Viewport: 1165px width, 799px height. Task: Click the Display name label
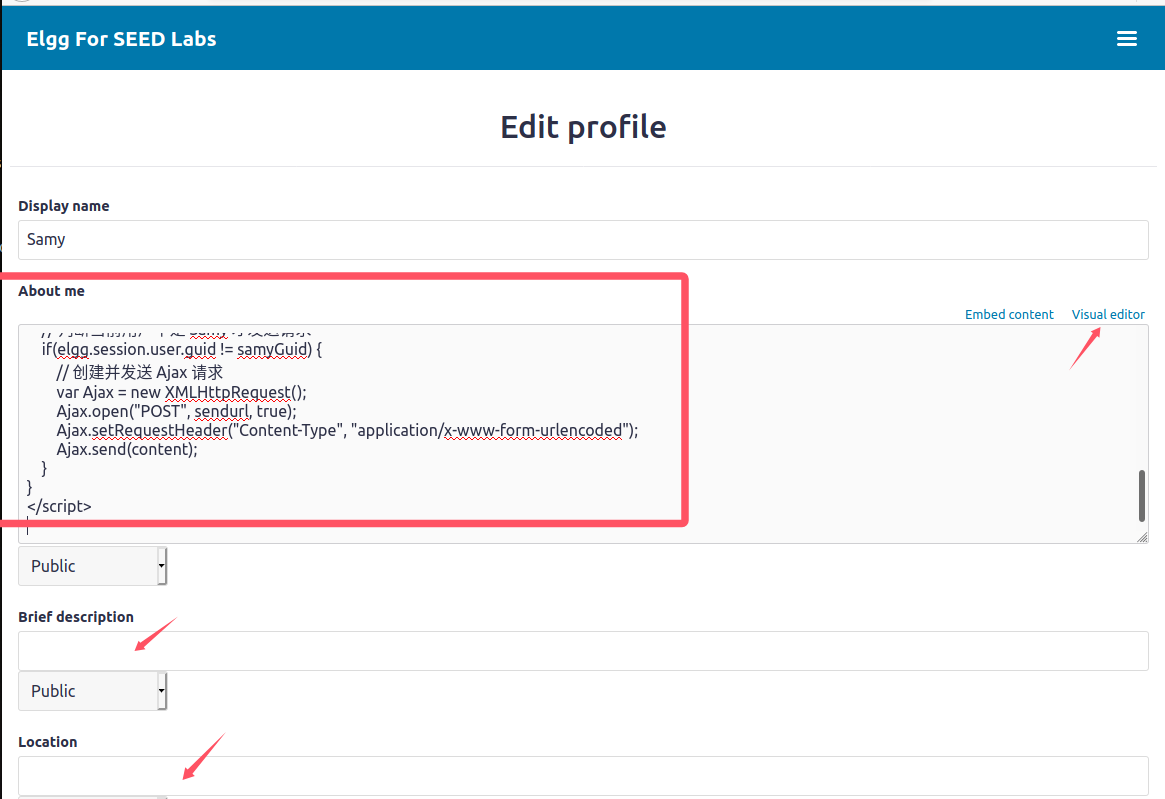pos(64,206)
